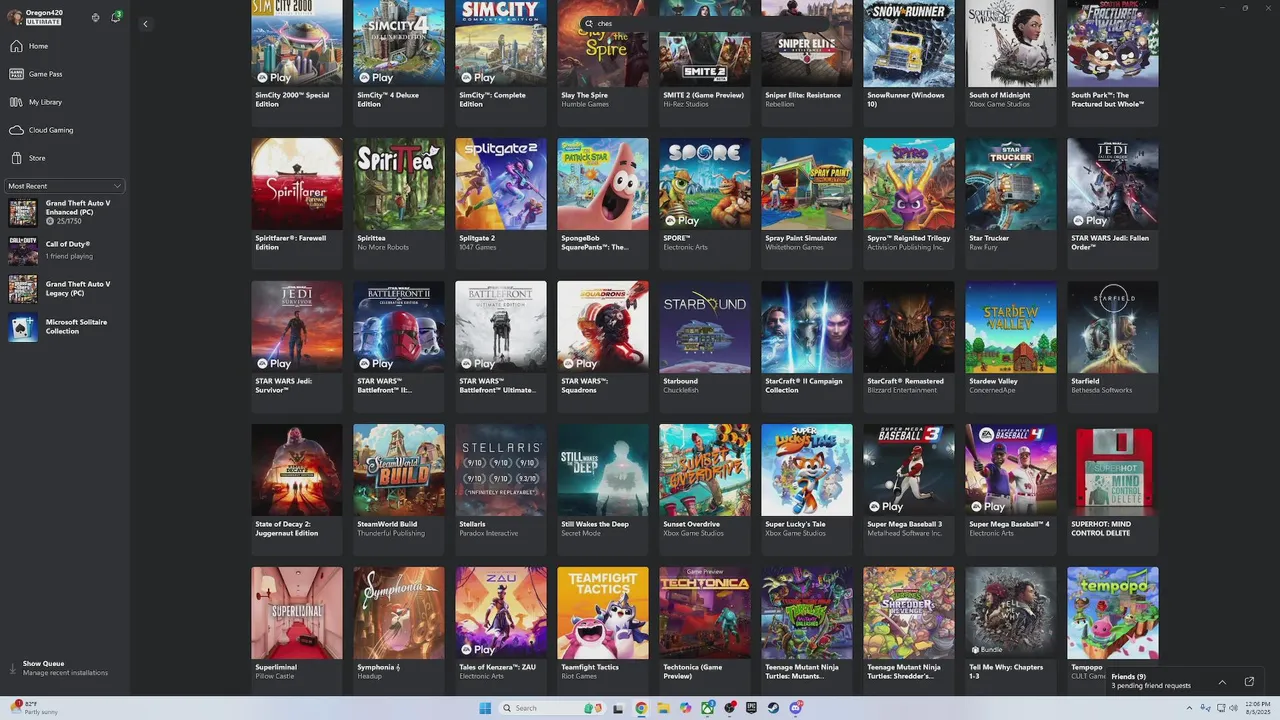The width and height of the screenshot is (1280, 720).
Task: Click Play on SimCity 2000 Special Edition
Action: [274, 77]
